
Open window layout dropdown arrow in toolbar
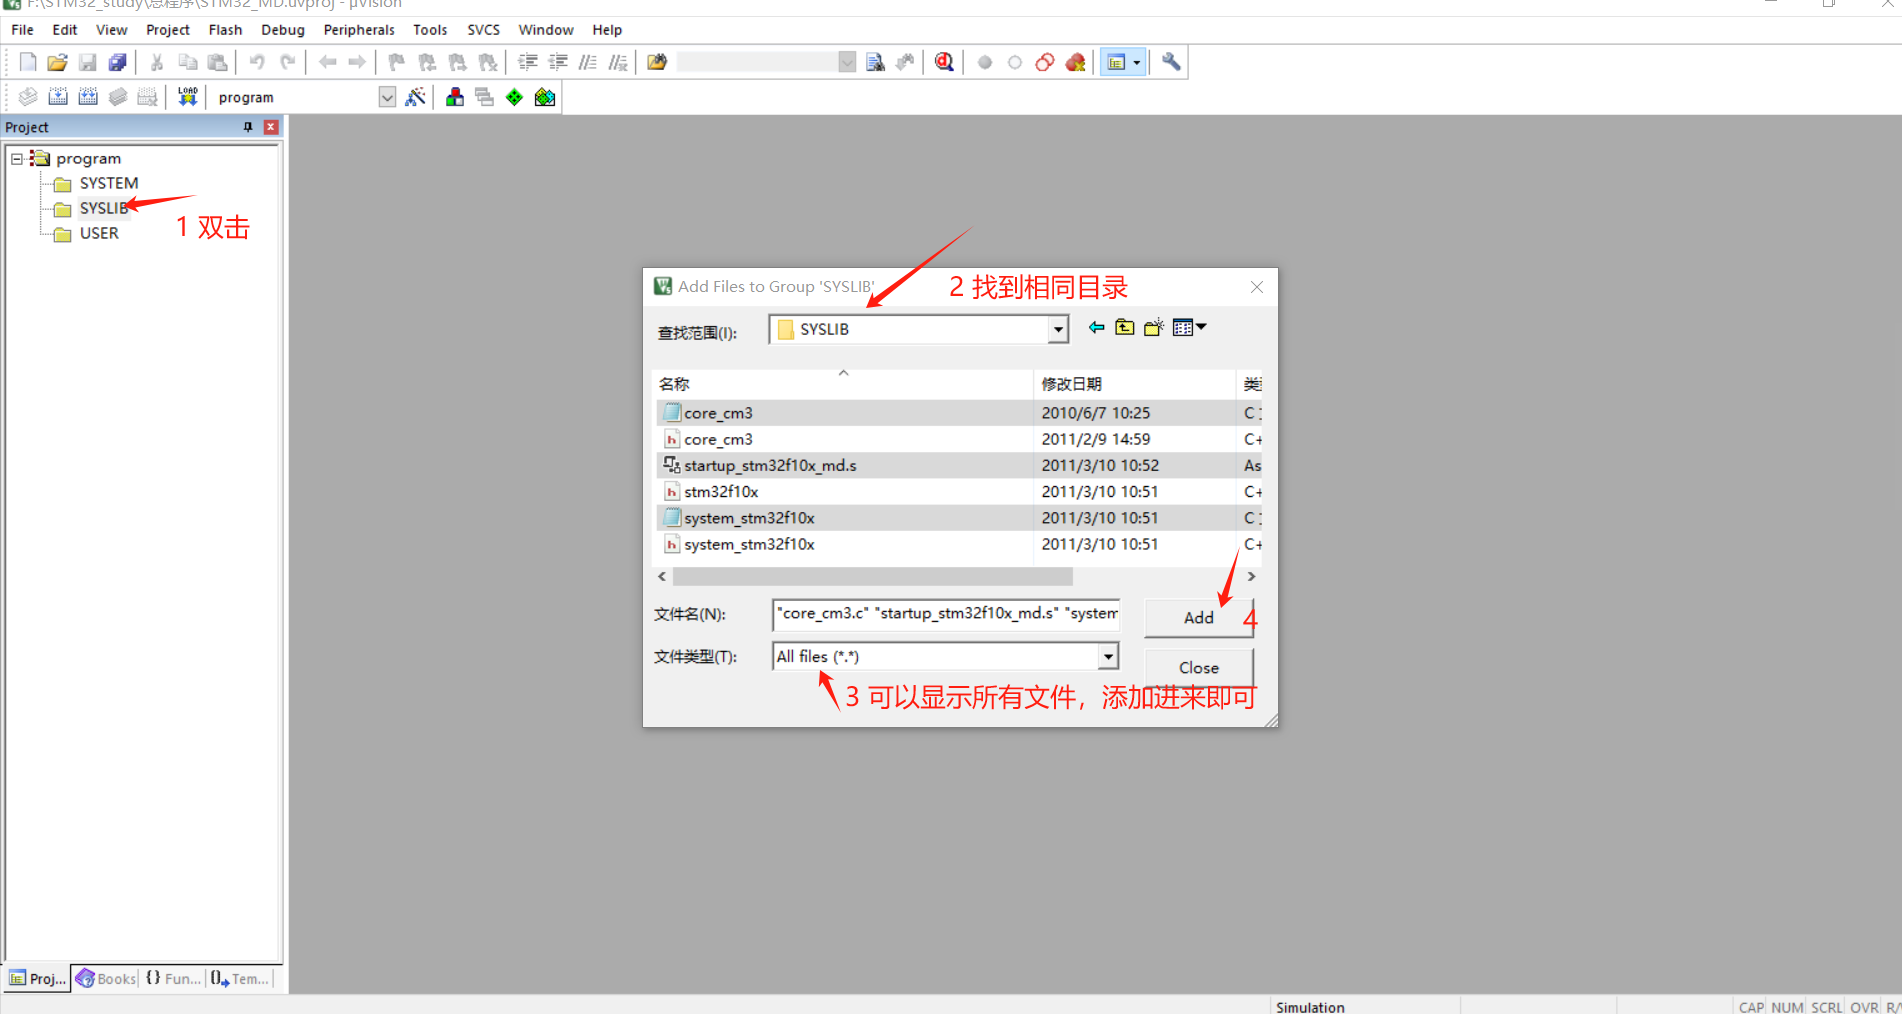point(1137,62)
